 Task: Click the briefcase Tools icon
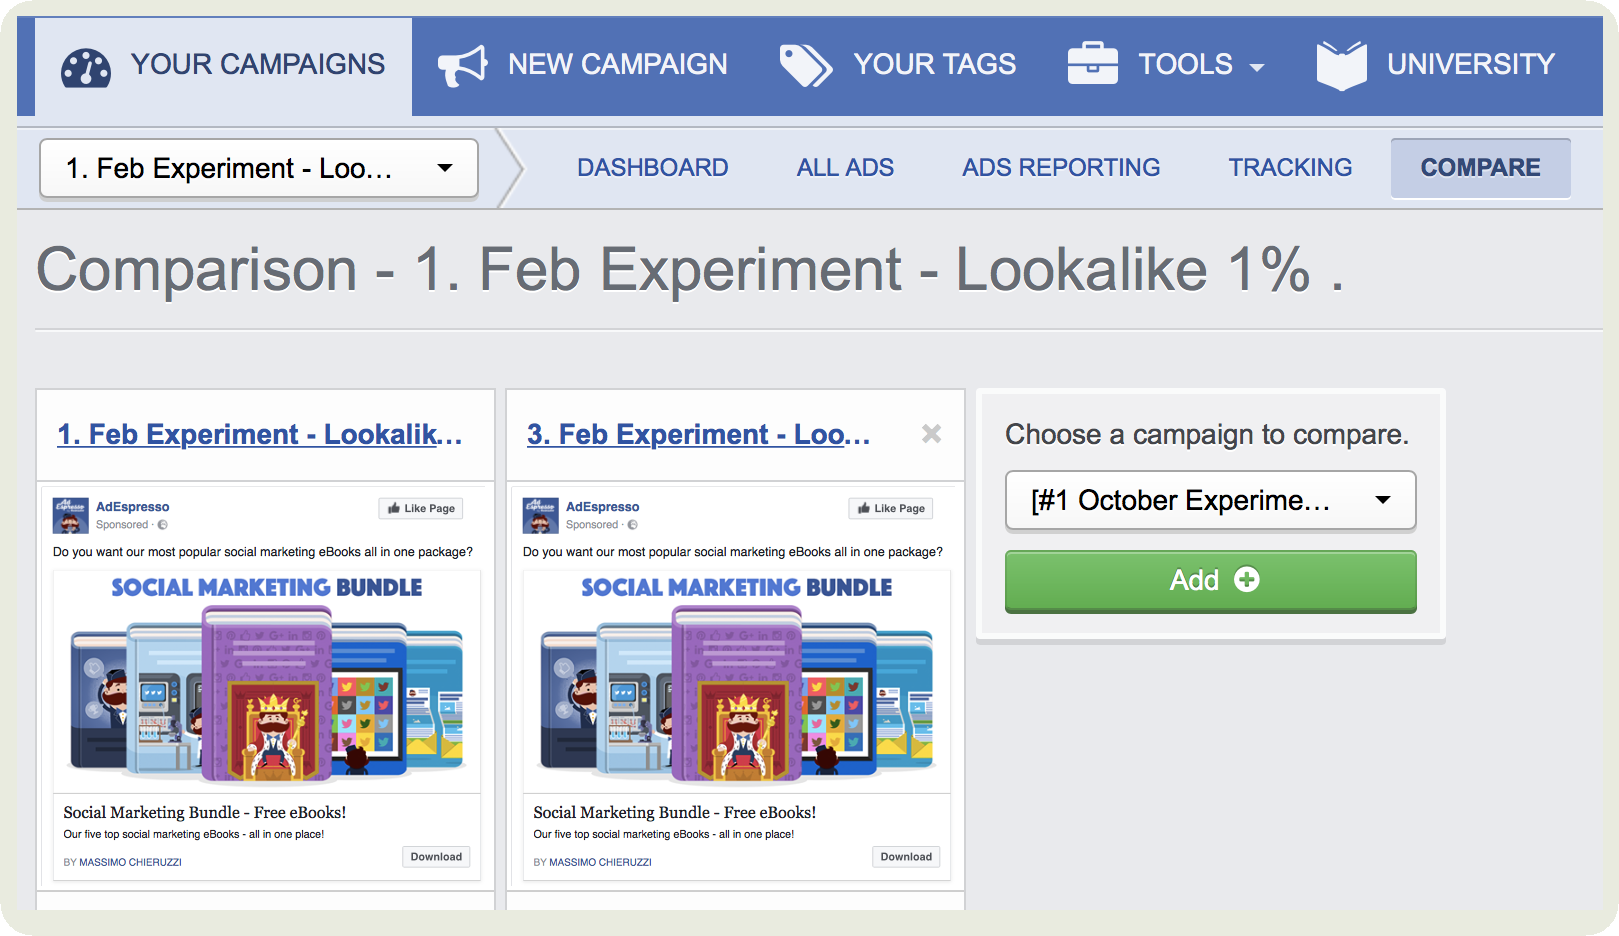pos(1092,64)
